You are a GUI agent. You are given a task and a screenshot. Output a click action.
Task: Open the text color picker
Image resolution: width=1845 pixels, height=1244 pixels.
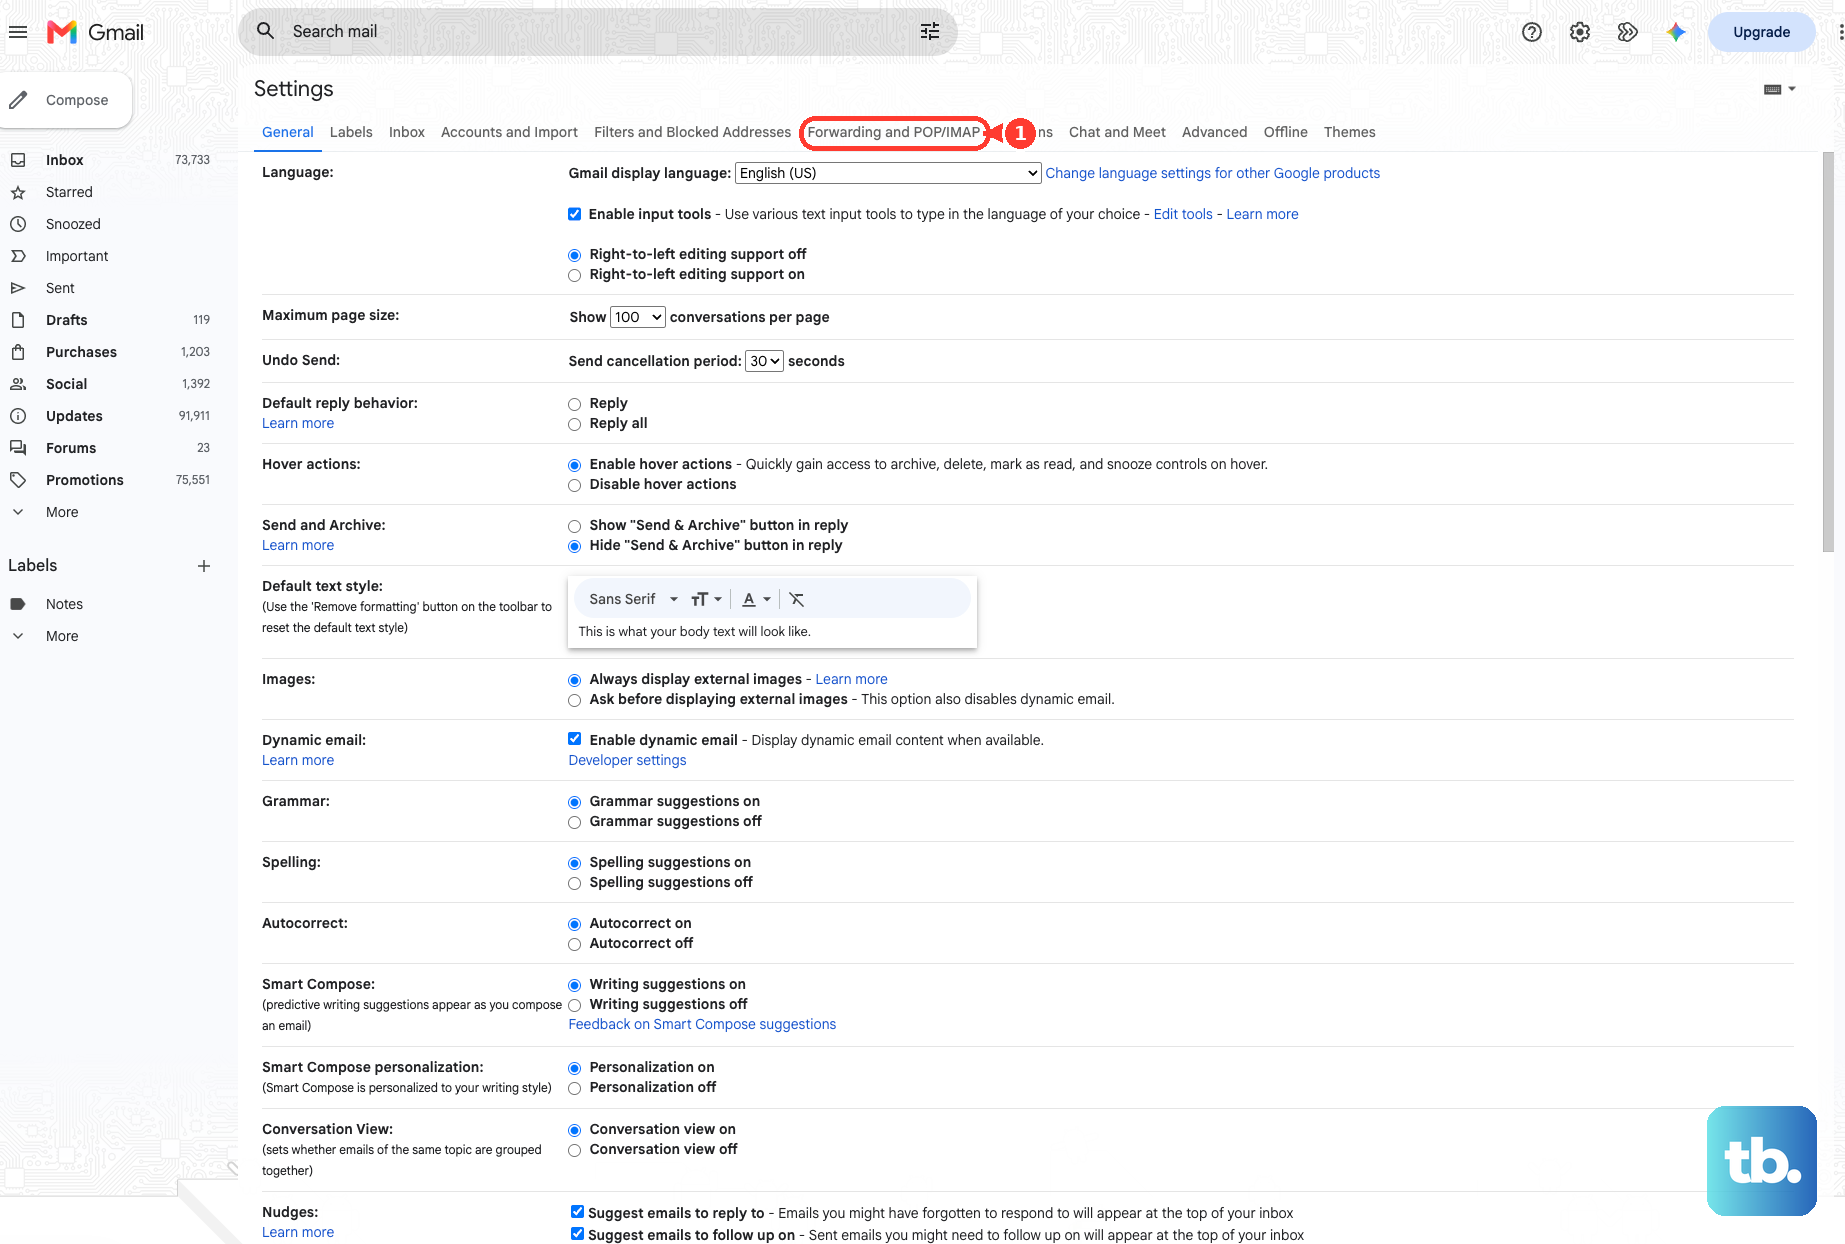coord(756,599)
